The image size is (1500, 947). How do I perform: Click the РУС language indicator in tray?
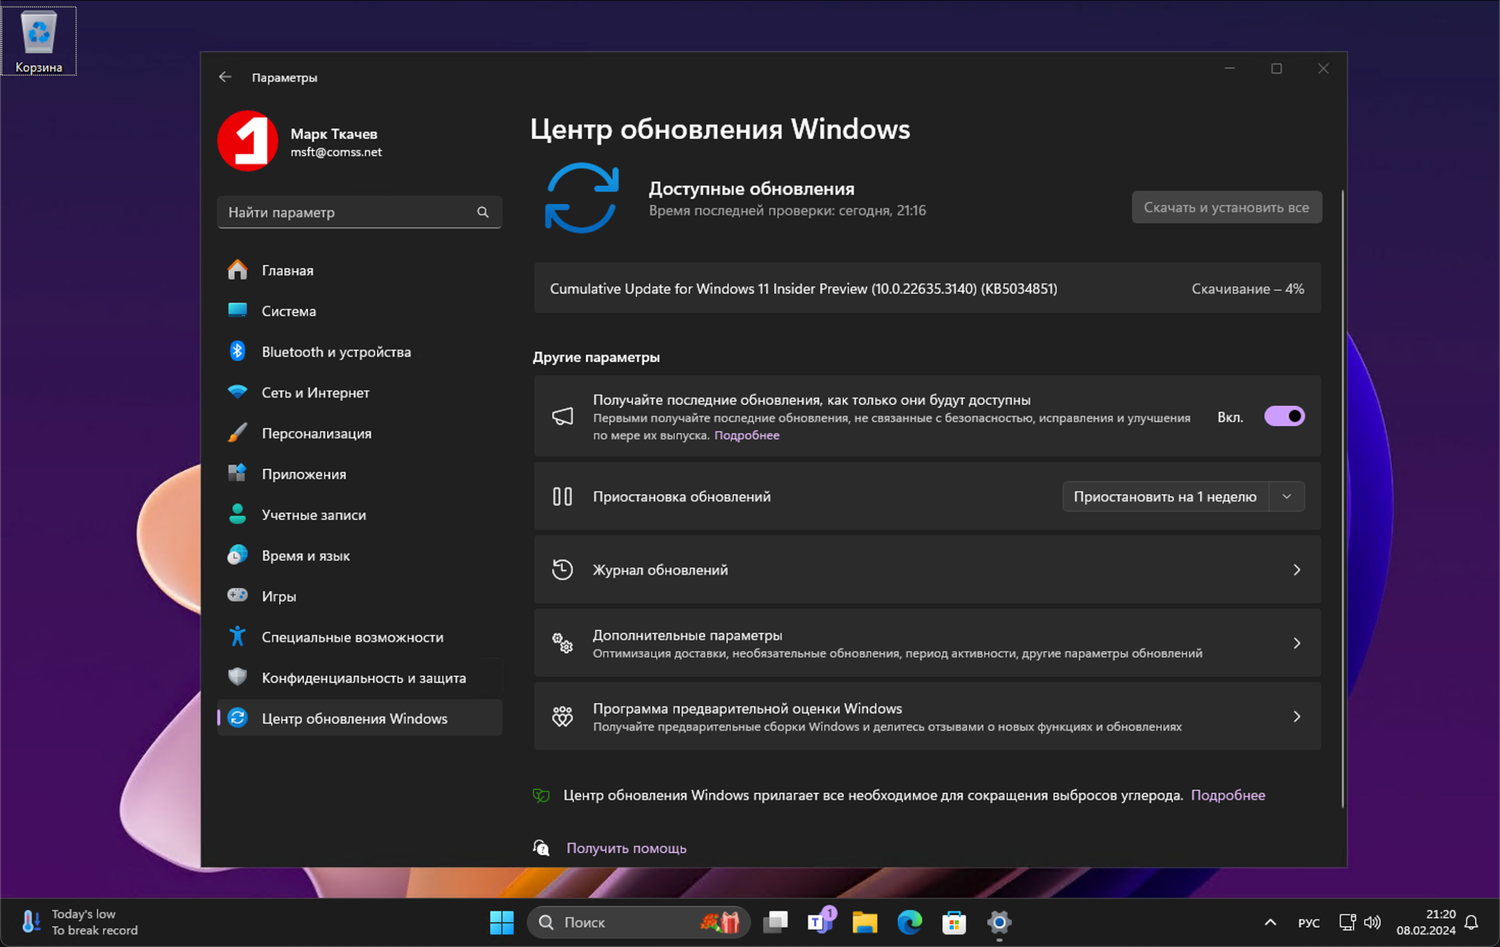coord(1308,923)
